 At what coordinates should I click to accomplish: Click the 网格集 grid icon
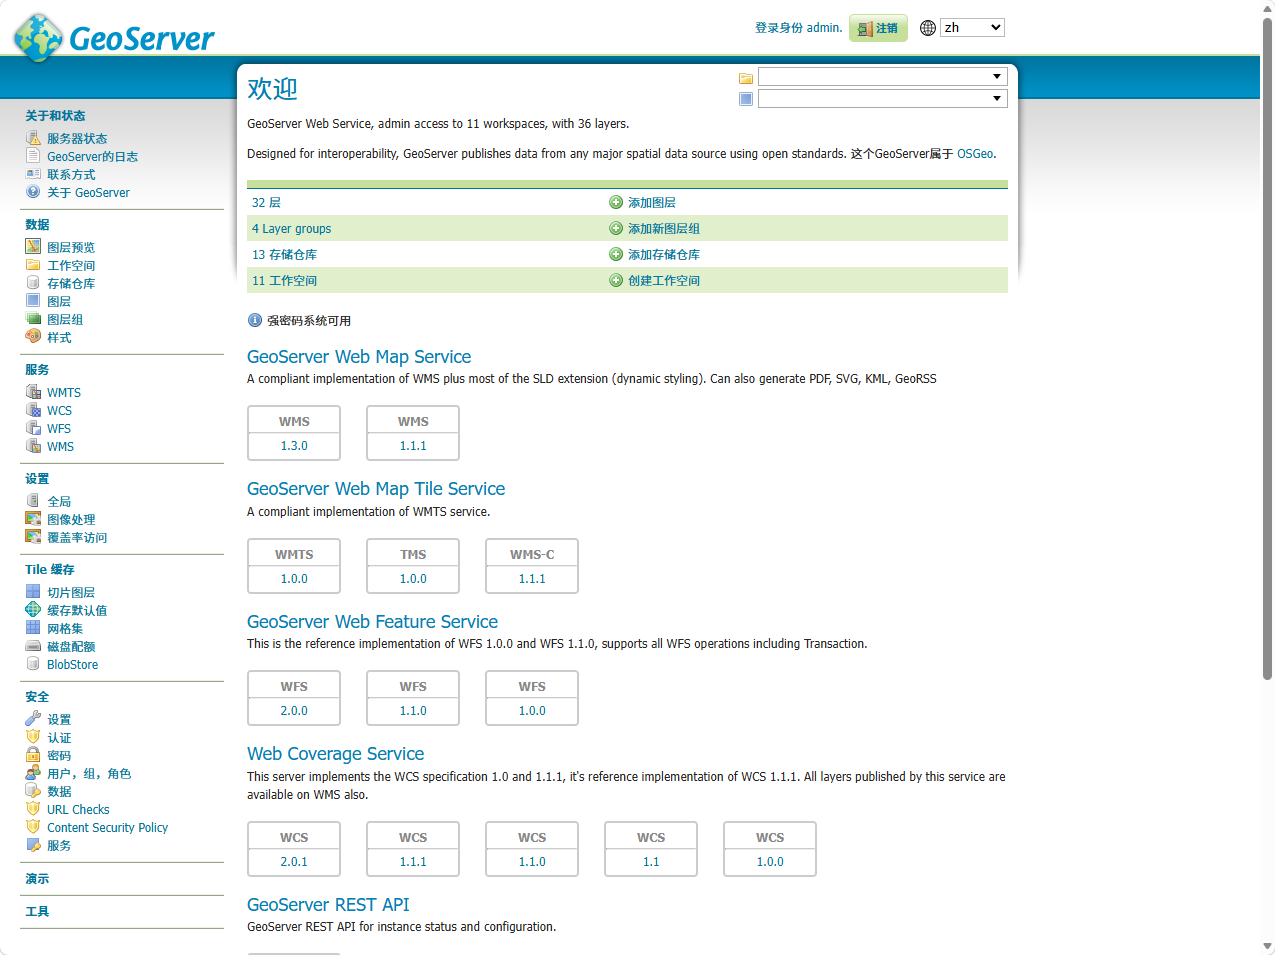pyautogui.click(x=33, y=628)
